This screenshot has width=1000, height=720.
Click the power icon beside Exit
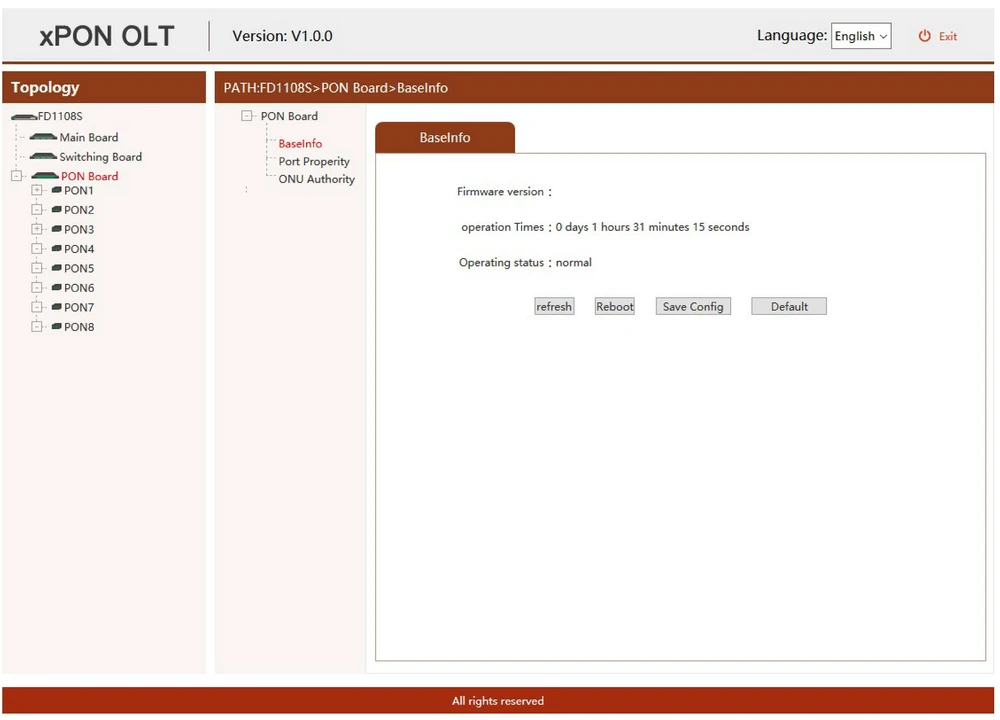(x=925, y=36)
